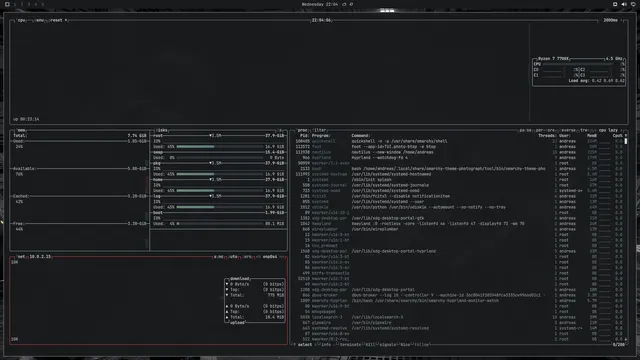This screenshot has width=640, height=360.
Task: Switch to workspace 5 in top bar
Action: (x=42, y=4)
